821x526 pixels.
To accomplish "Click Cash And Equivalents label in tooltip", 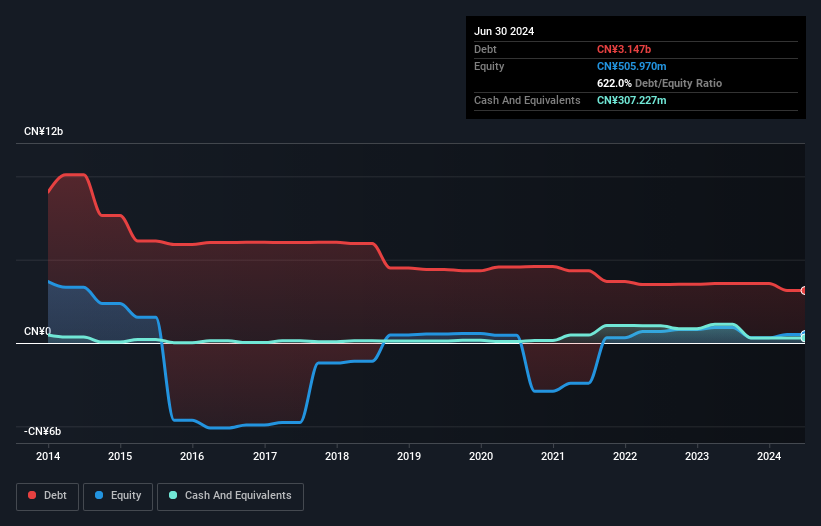I will click(527, 100).
